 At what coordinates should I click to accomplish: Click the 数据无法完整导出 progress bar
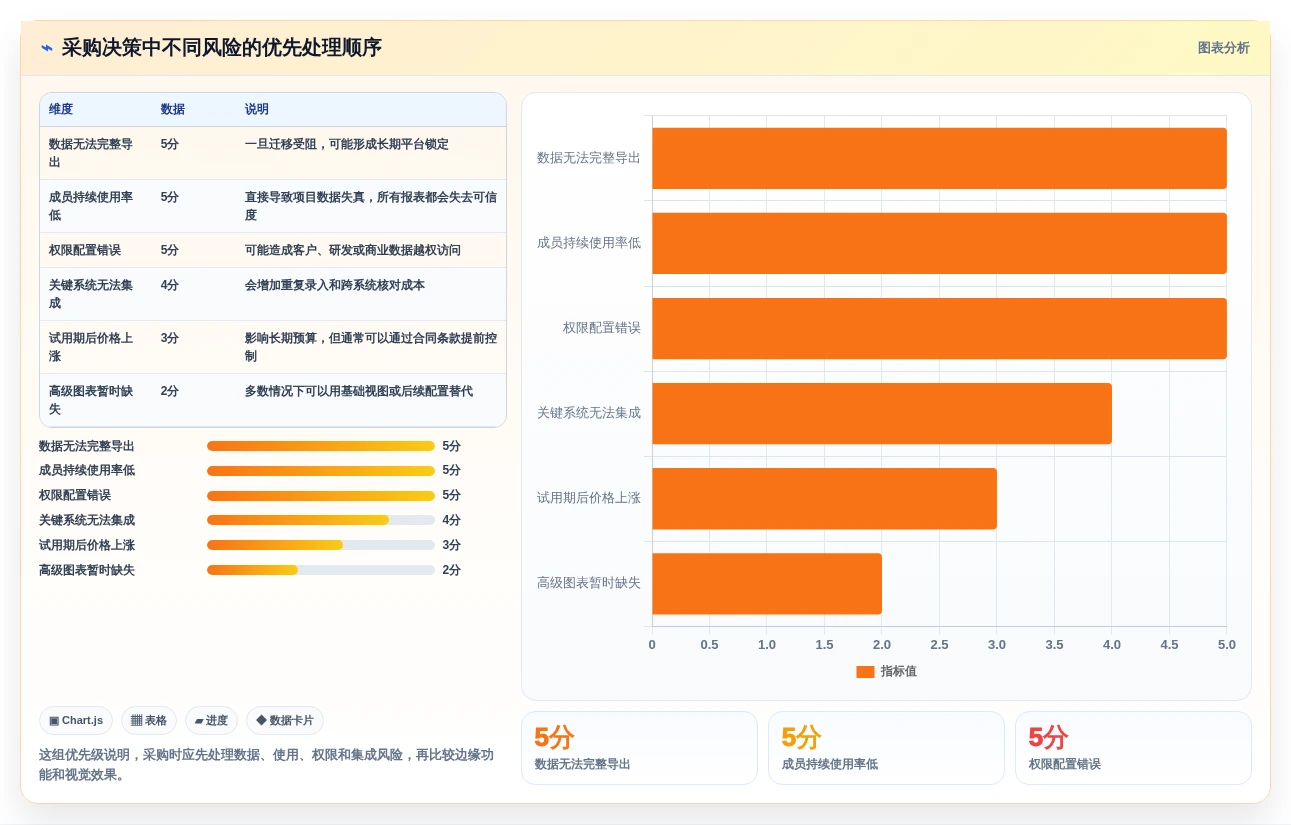(321, 446)
